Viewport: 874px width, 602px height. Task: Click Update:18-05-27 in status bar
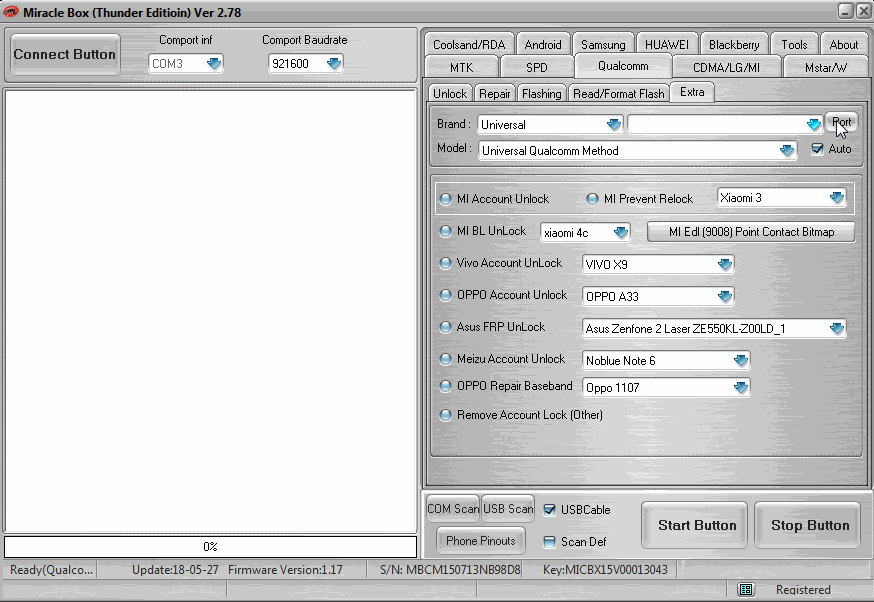pos(175,570)
